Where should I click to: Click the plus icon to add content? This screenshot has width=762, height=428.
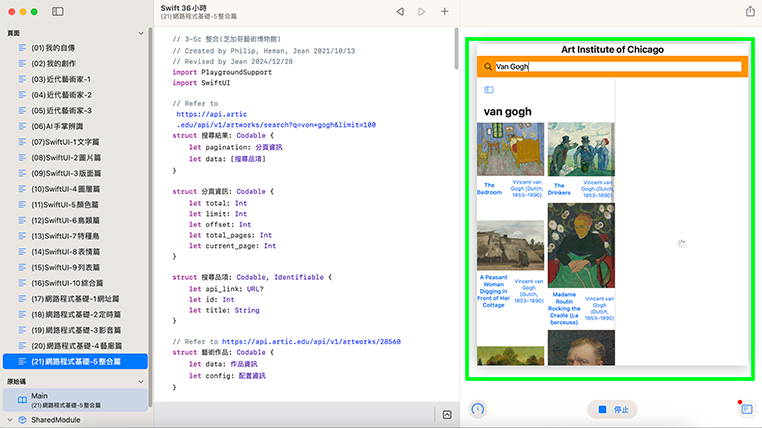pos(444,11)
